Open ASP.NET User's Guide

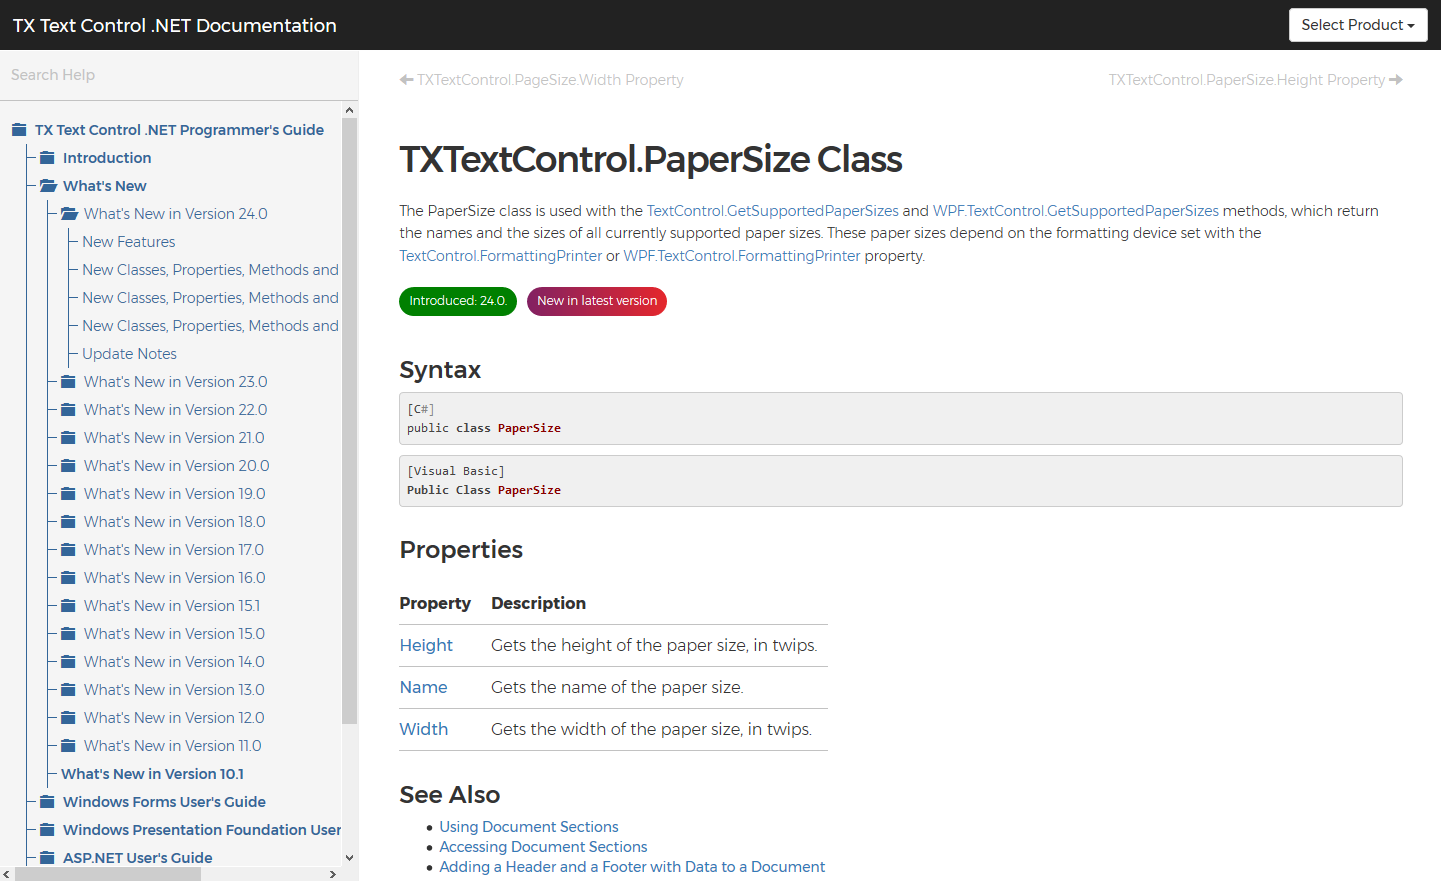pyautogui.click(x=138, y=858)
